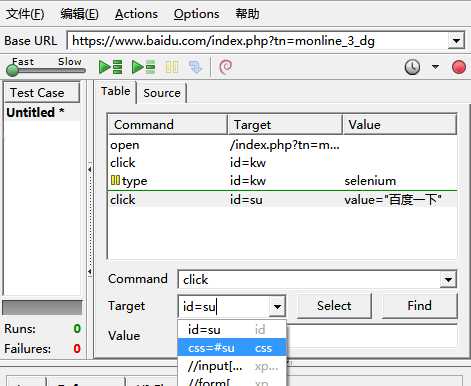Screen dimensions: 471x386
Task: Click the selenium value cell
Action: coord(370,181)
